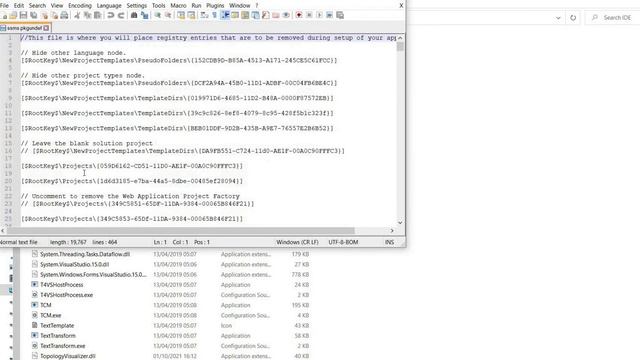Click INS mode indicator in status bar

point(389,242)
